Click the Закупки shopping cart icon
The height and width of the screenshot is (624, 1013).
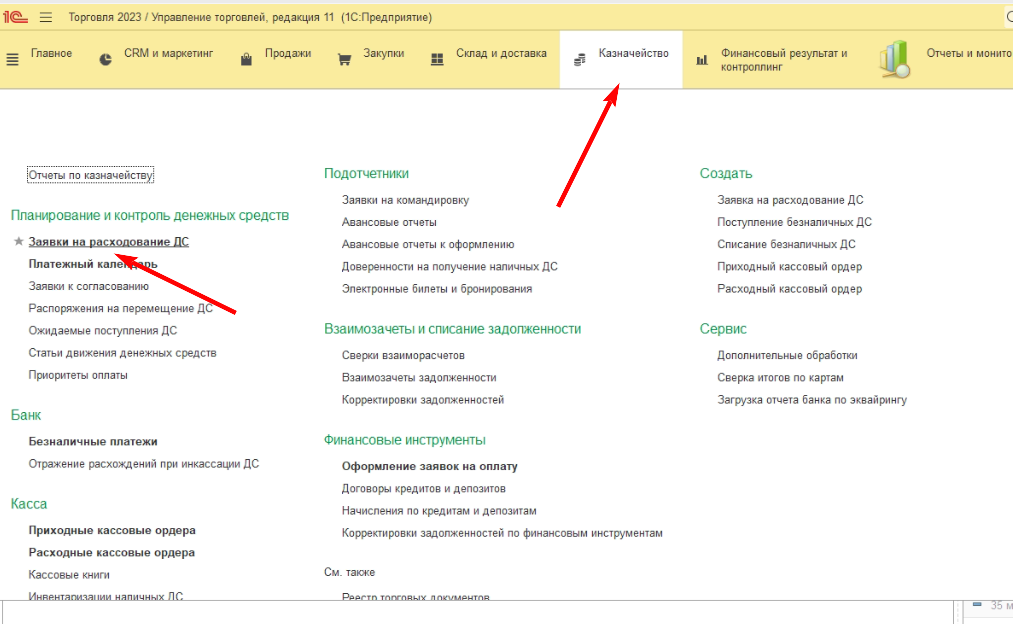[345, 59]
